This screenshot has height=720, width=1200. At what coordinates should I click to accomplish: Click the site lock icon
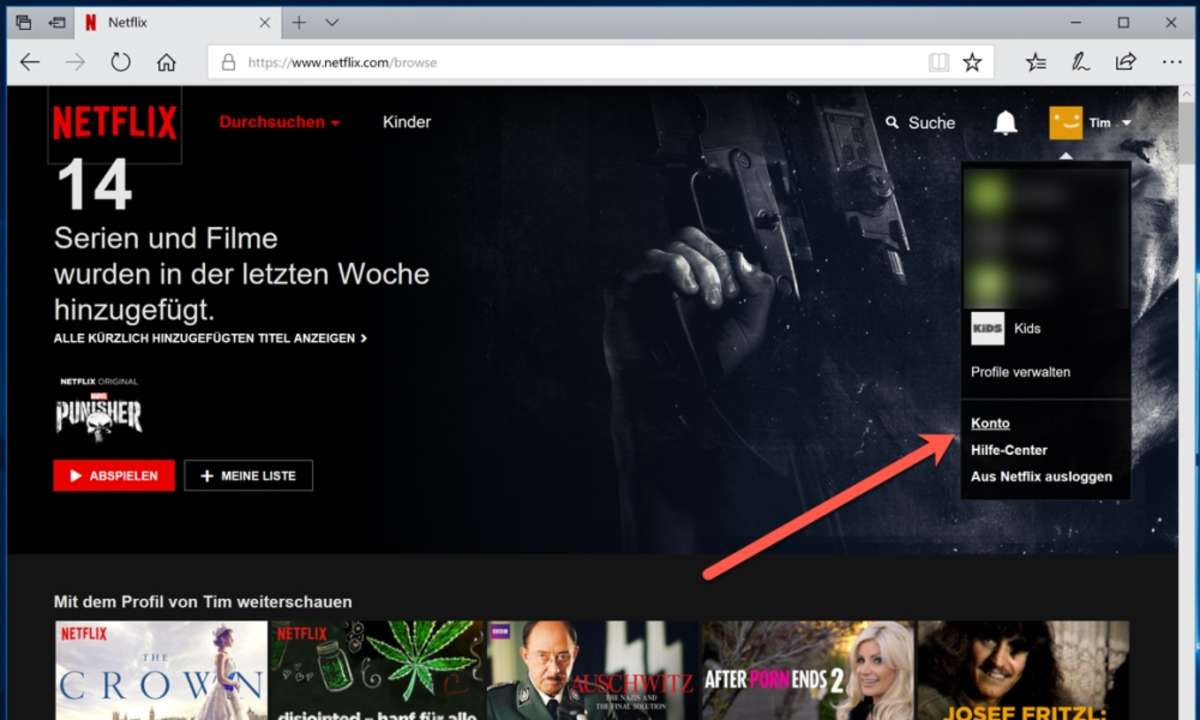228,62
